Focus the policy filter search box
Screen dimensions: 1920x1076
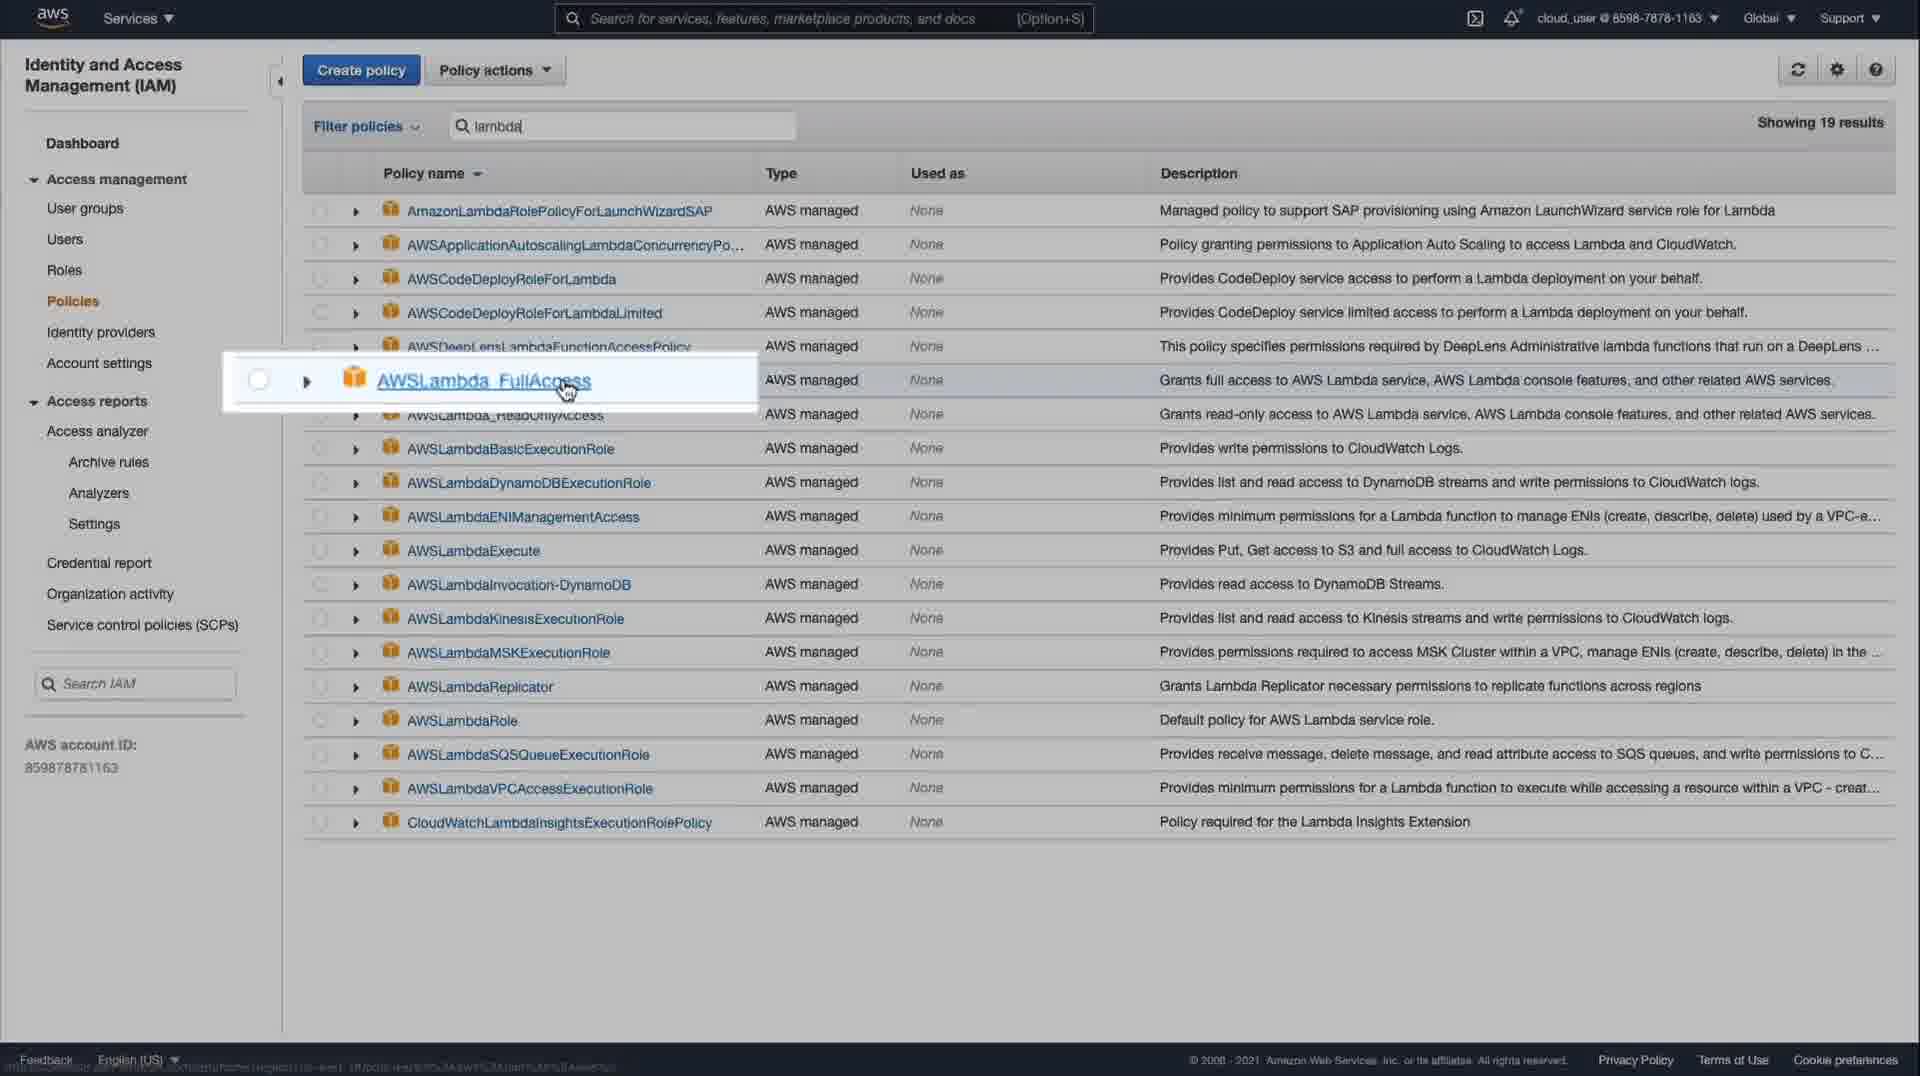(x=622, y=126)
